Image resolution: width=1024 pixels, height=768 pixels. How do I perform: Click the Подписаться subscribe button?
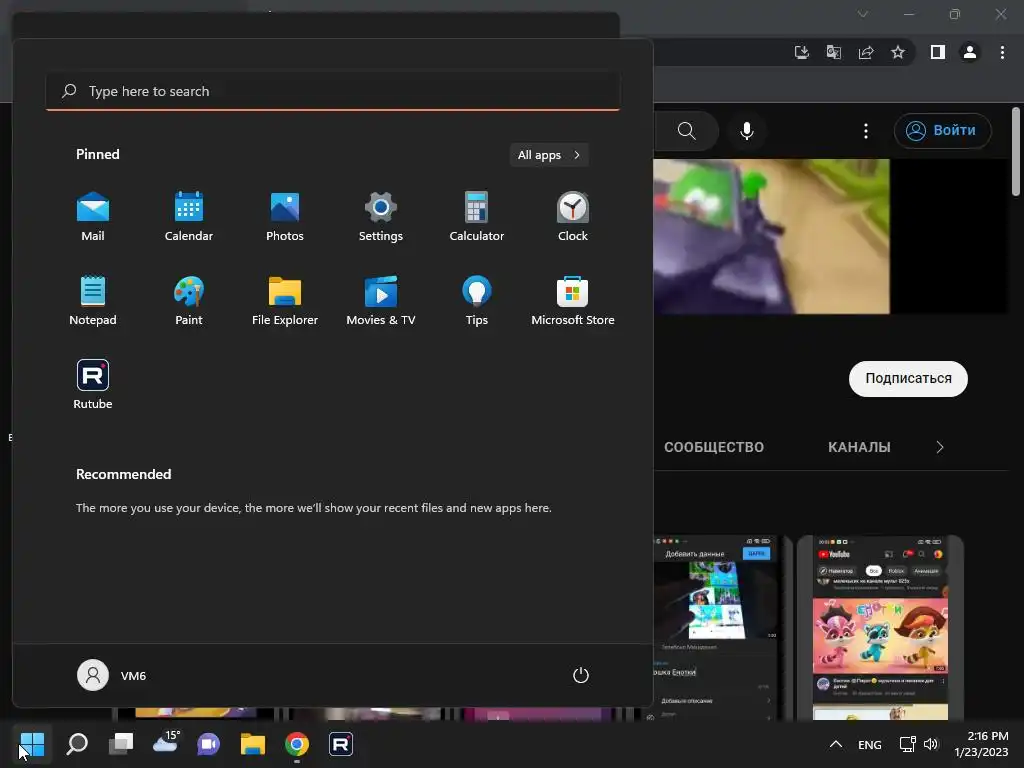pyautogui.click(x=908, y=379)
